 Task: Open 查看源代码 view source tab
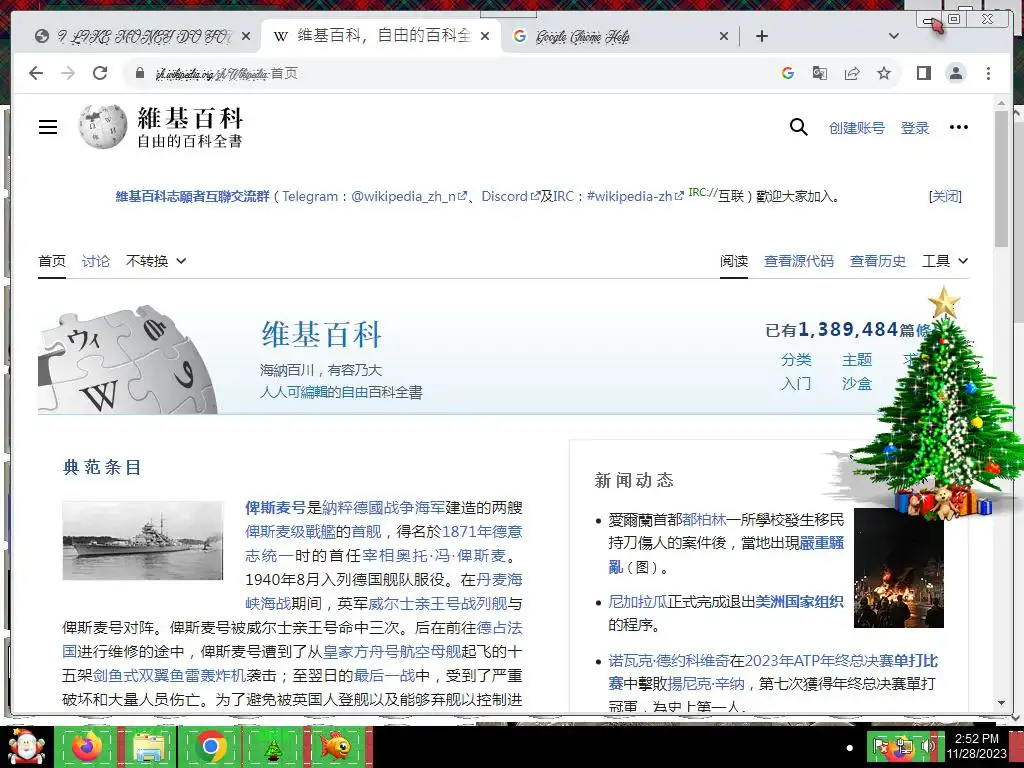click(x=799, y=261)
